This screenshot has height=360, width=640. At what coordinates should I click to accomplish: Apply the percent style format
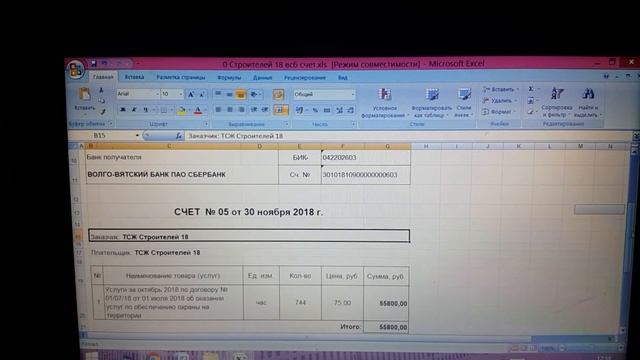[315, 110]
